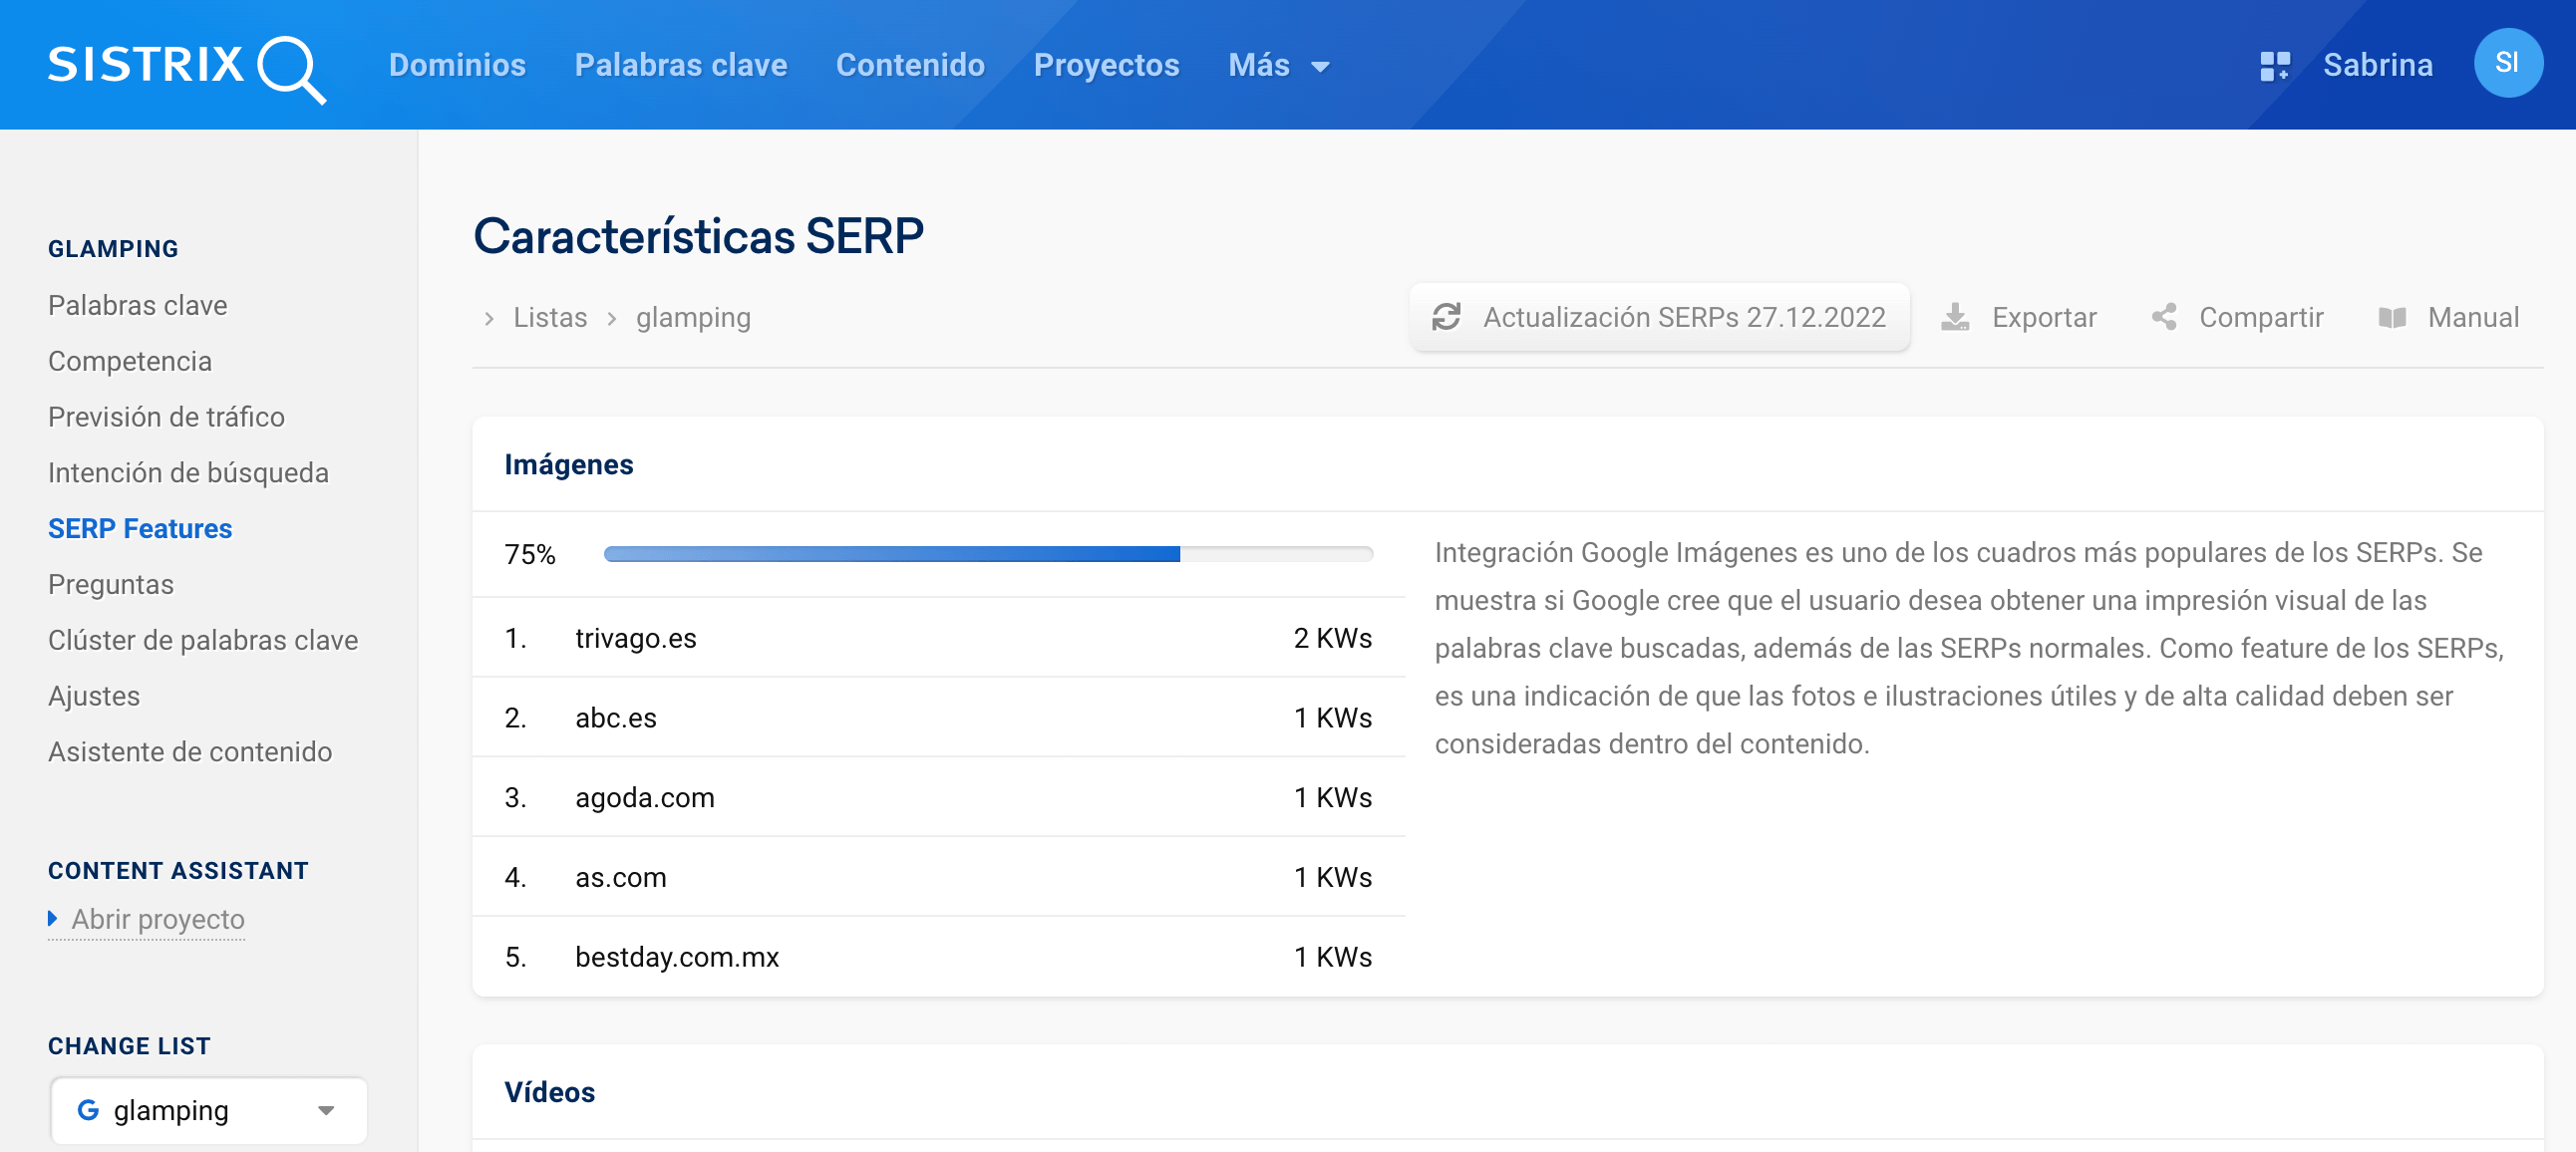Click the Abrir proyecto link
Viewport: 2576px width, 1152px height.
pyautogui.click(x=158, y=919)
